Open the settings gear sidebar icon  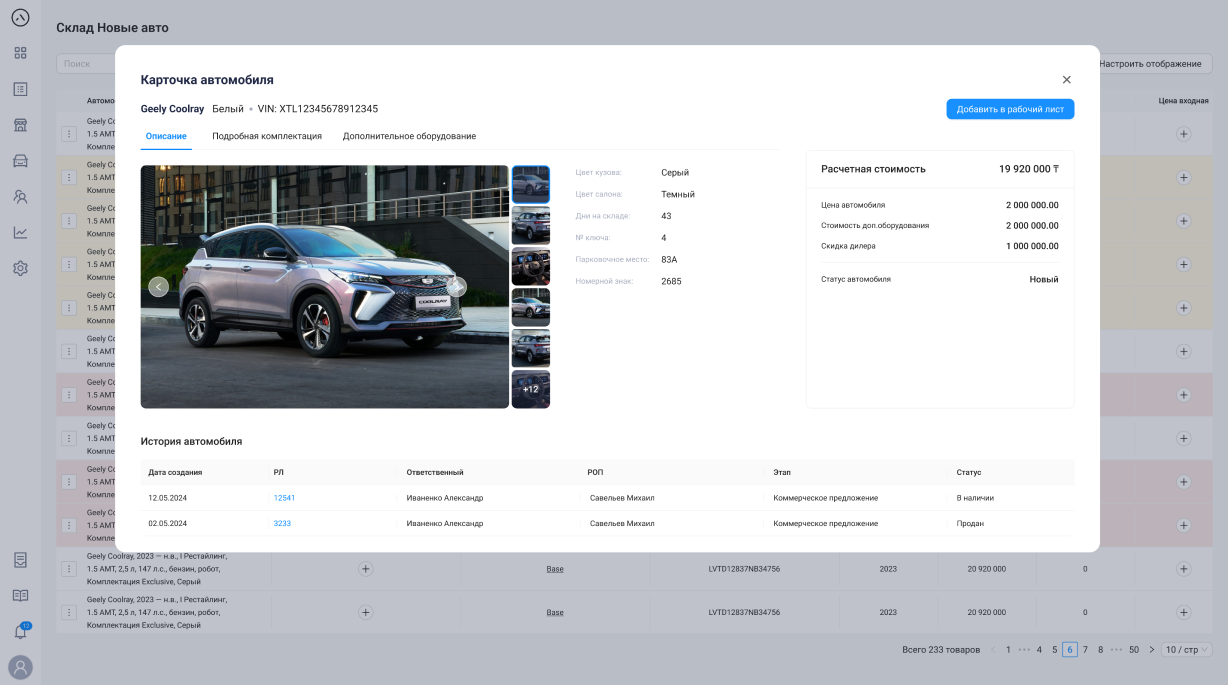pos(20,268)
